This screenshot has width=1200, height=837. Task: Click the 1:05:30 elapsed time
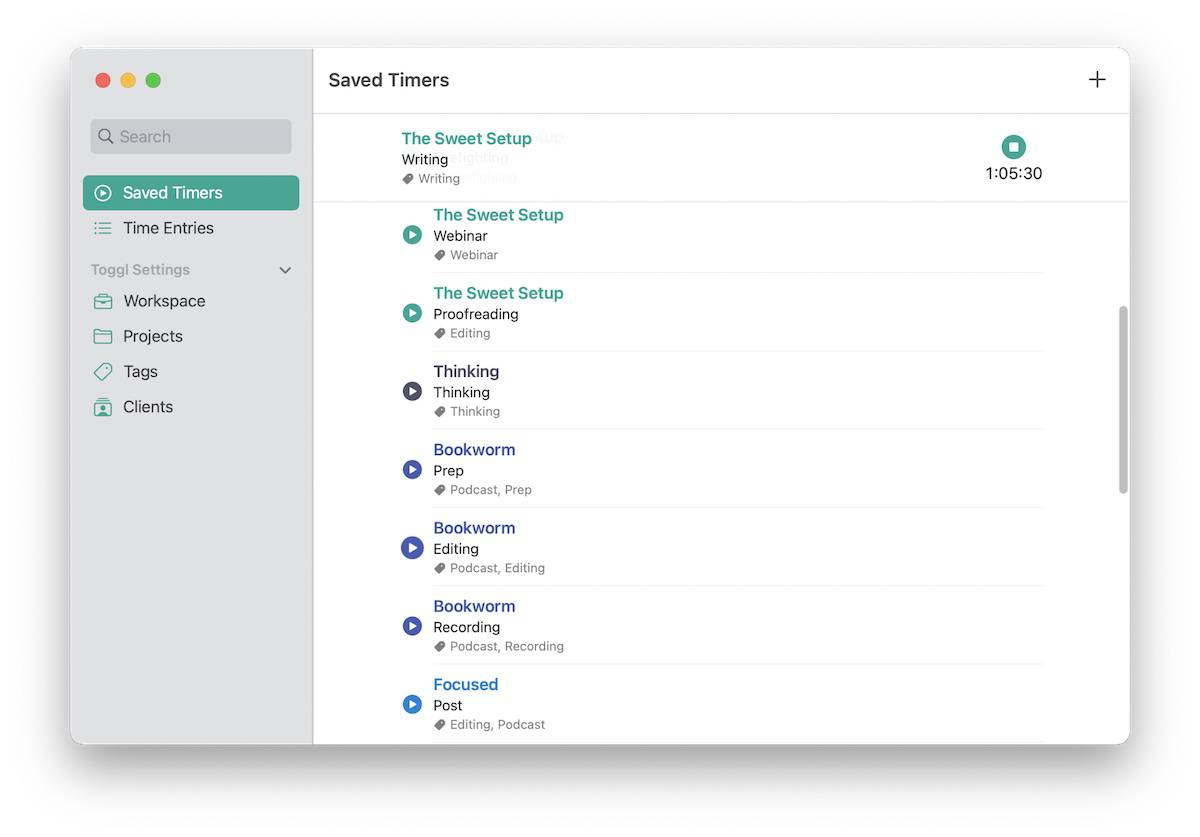[1014, 173]
